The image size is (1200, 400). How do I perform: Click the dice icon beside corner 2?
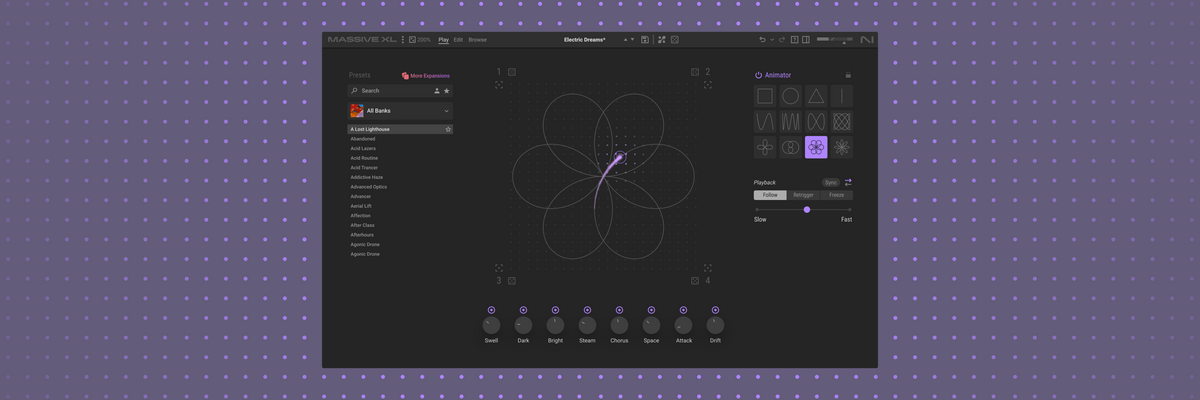tap(695, 72)
